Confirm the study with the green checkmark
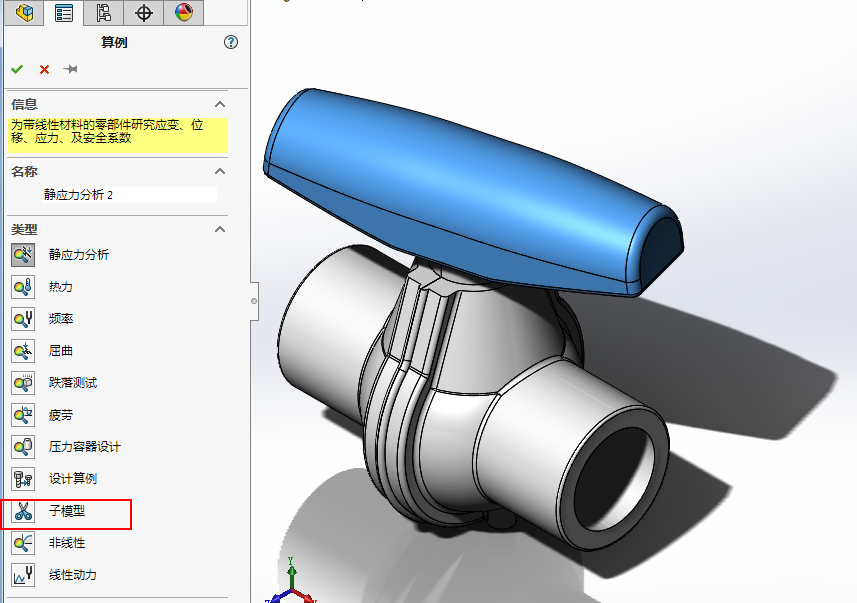The height and width of the screenshot is (603, 857). tap(17, 69)
